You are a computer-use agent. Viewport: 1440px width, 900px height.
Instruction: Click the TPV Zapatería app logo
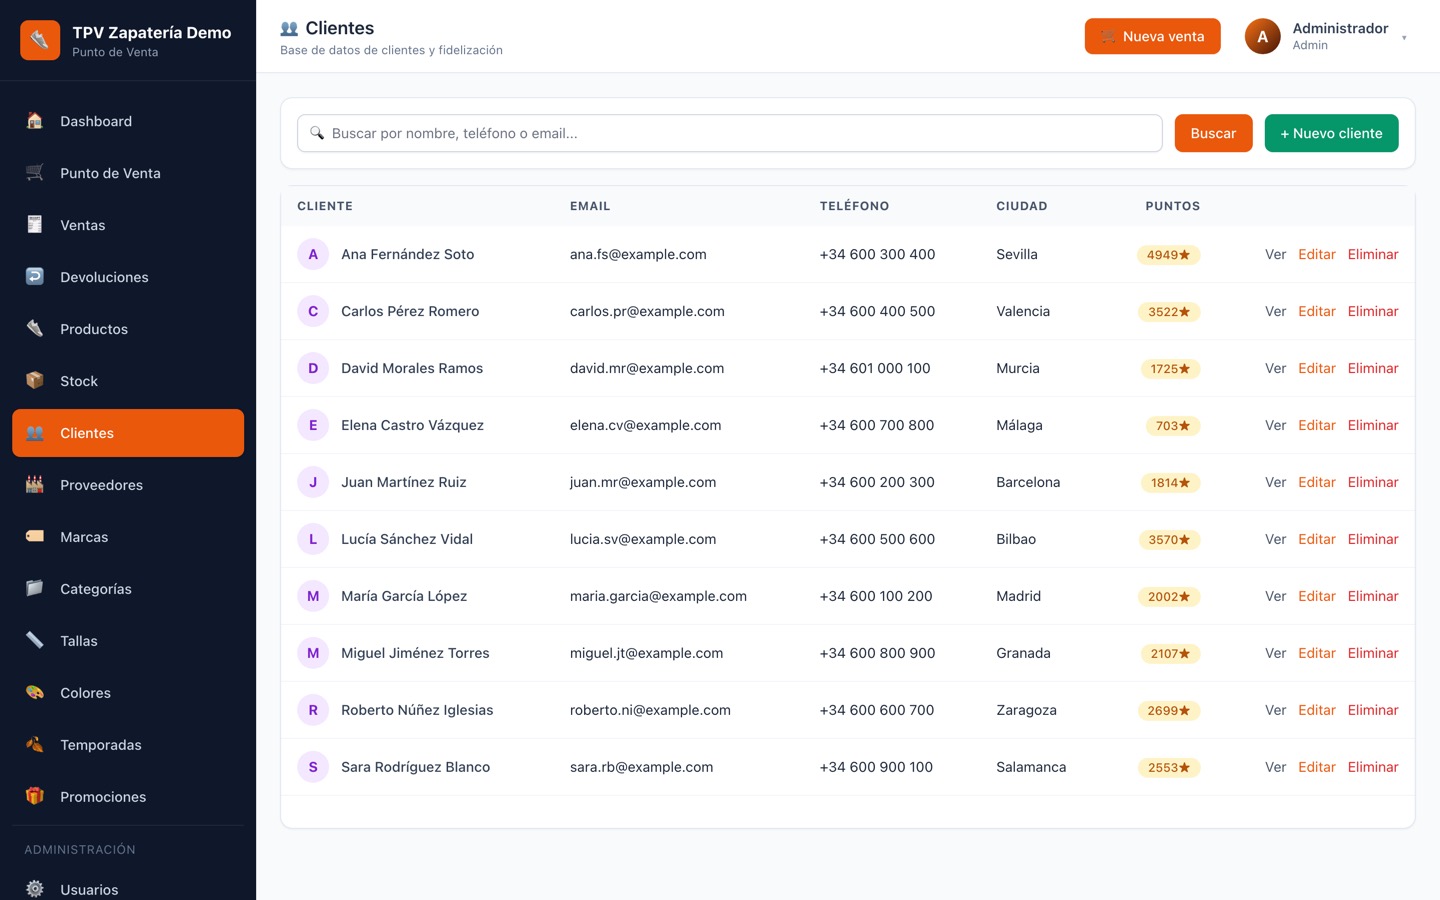click(x=40, y=40)
